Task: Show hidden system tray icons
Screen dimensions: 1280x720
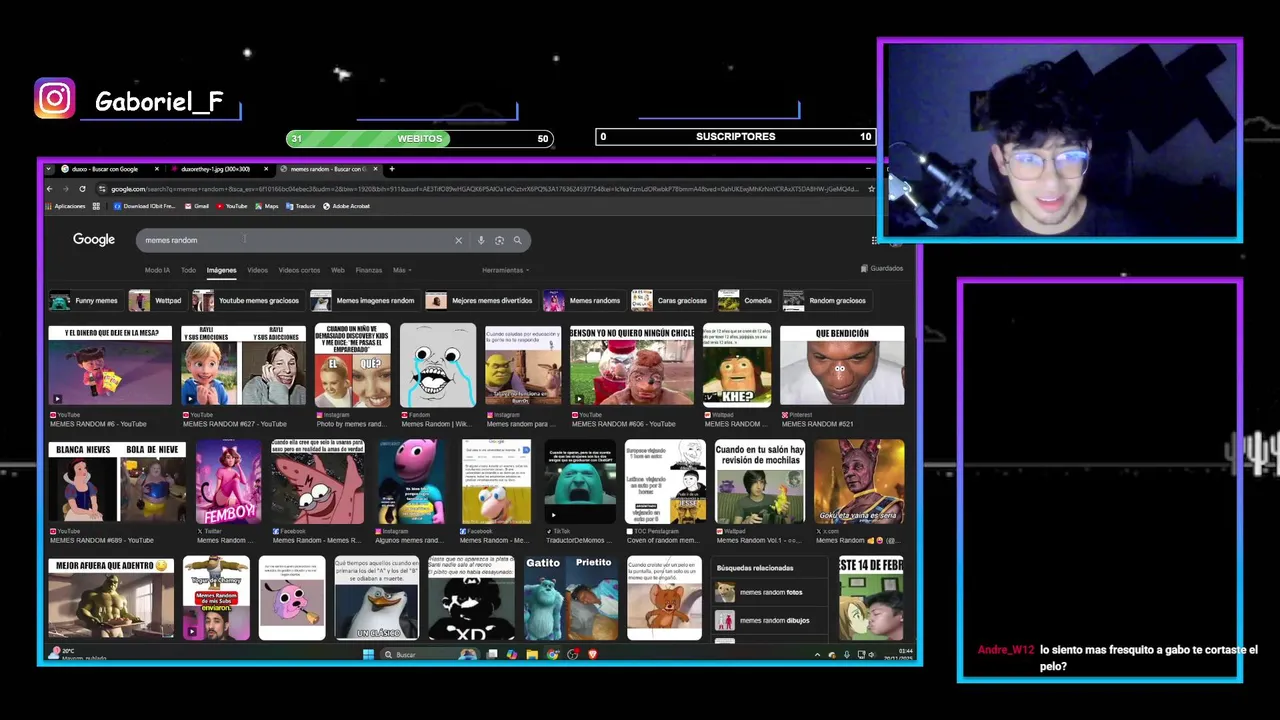Action: point(817,655)
